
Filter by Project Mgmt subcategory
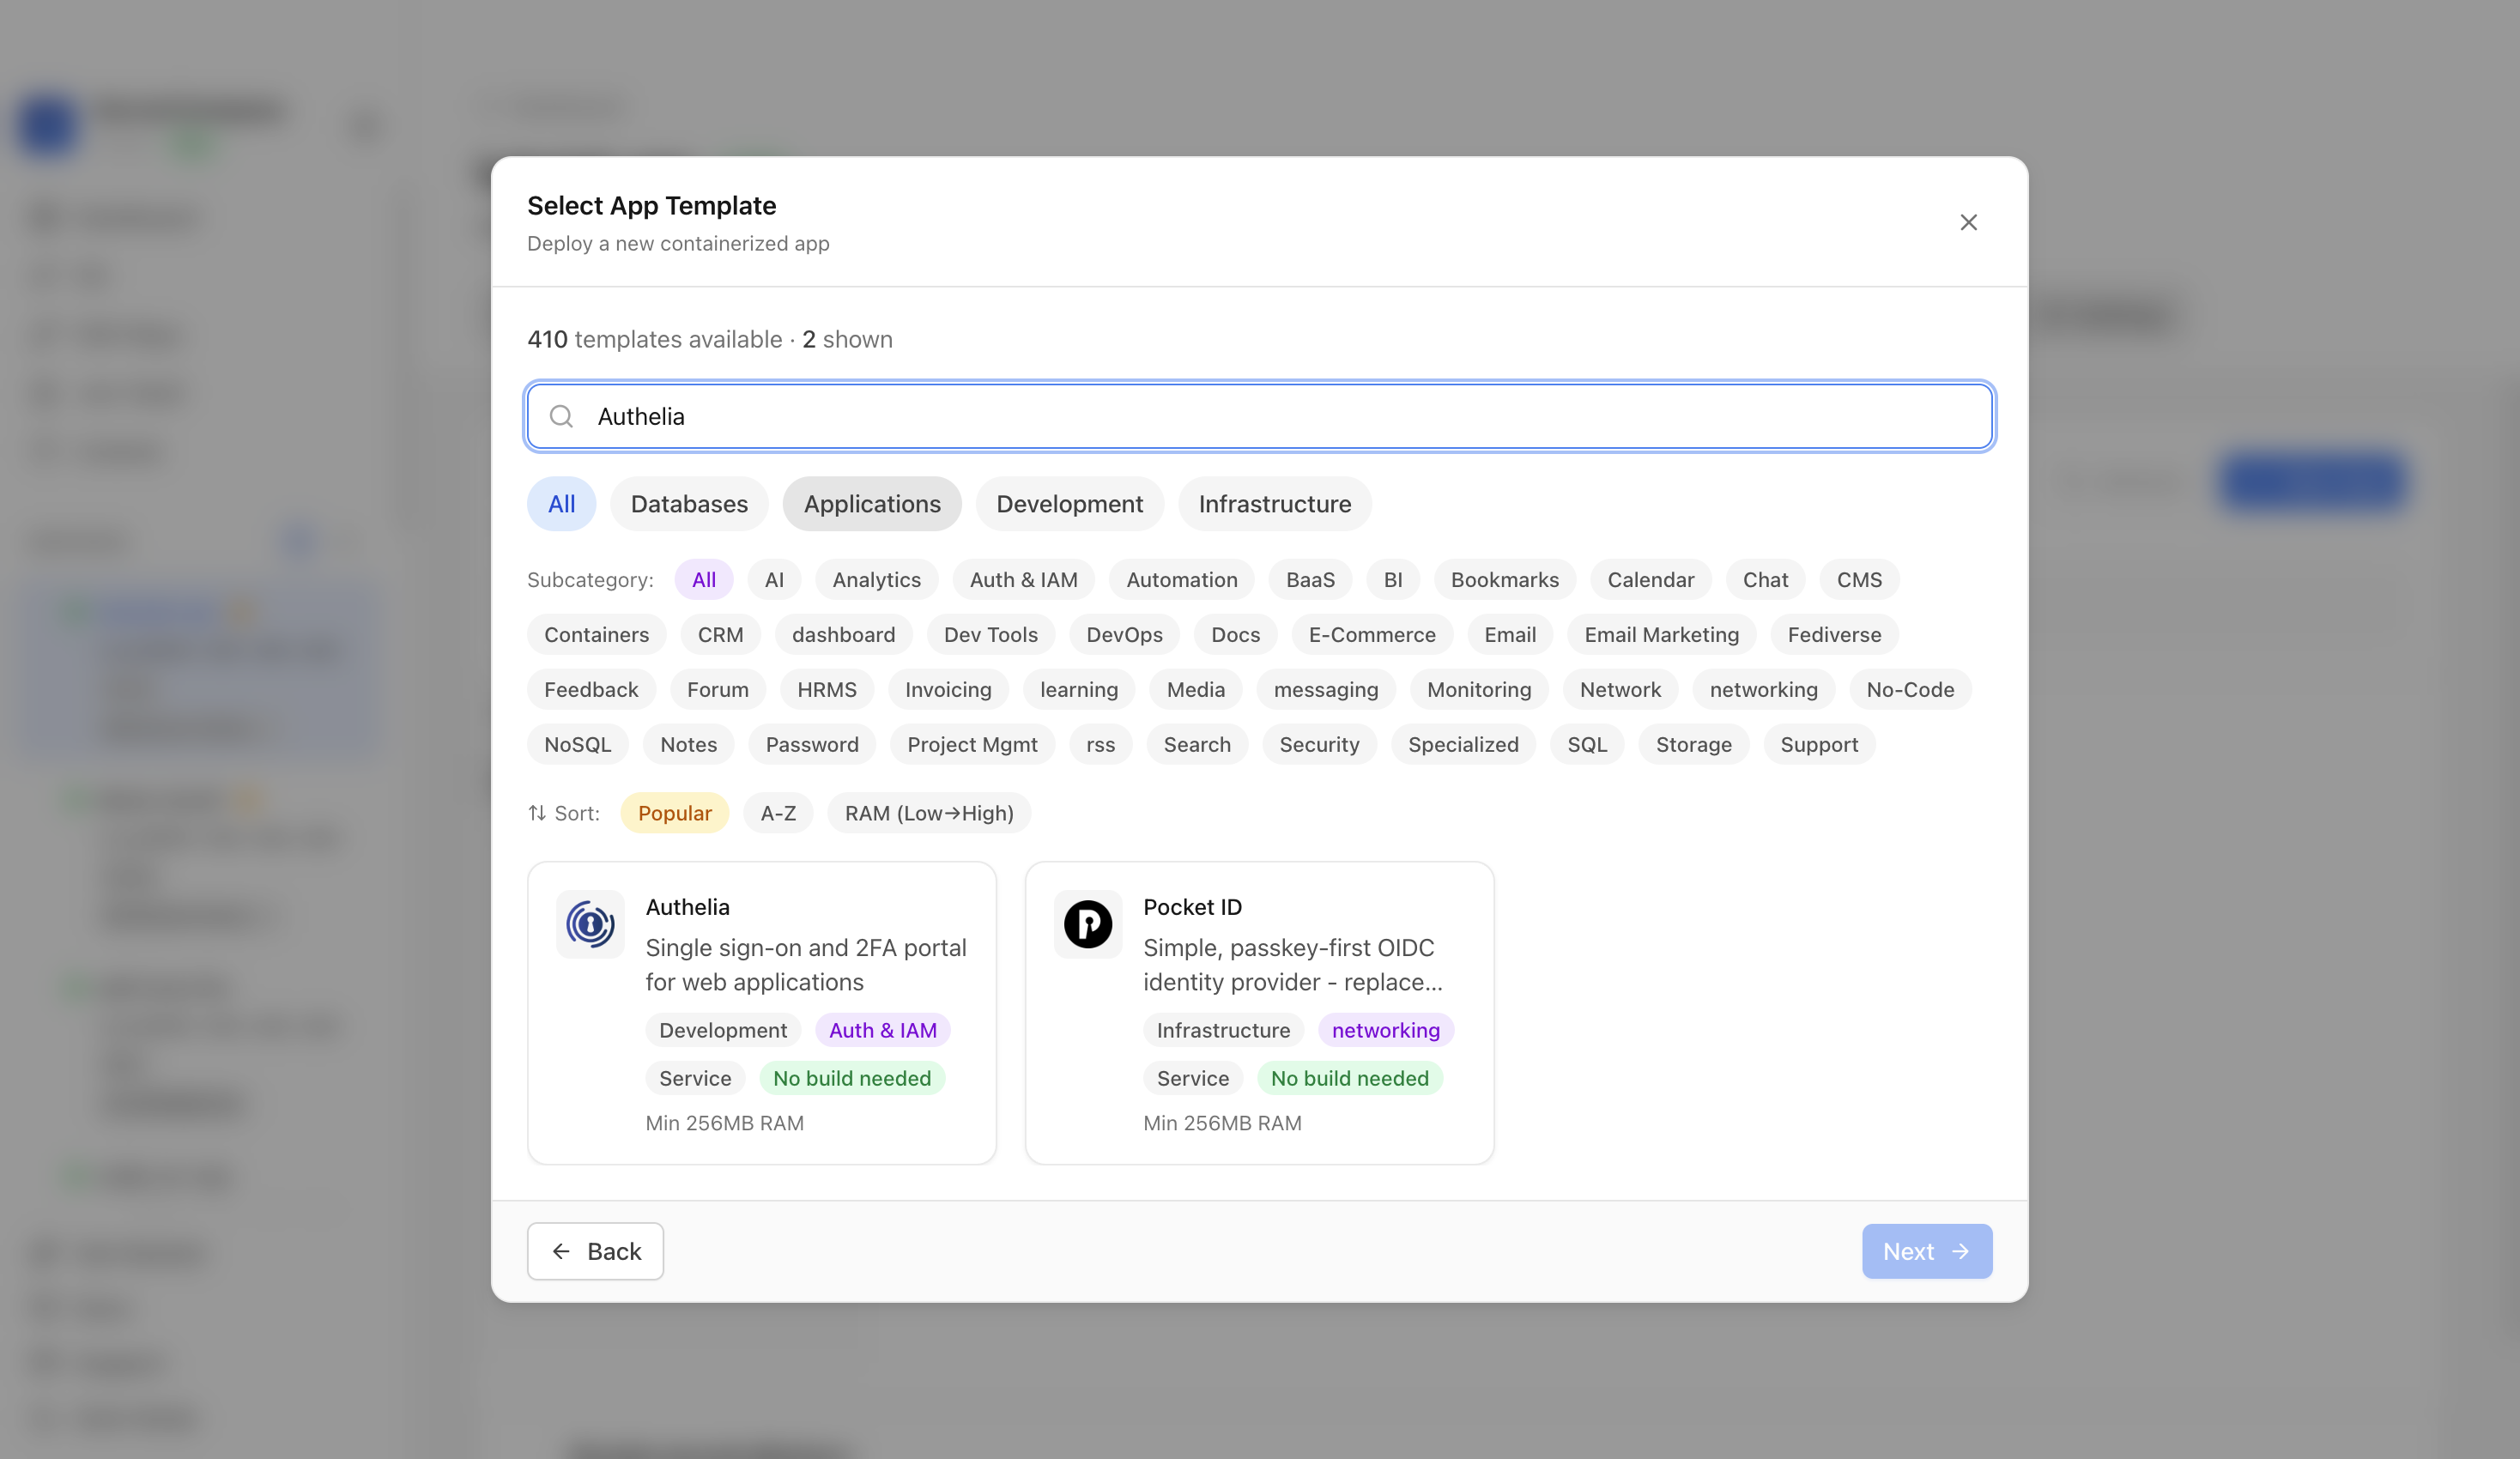click(x=972, y=745)
